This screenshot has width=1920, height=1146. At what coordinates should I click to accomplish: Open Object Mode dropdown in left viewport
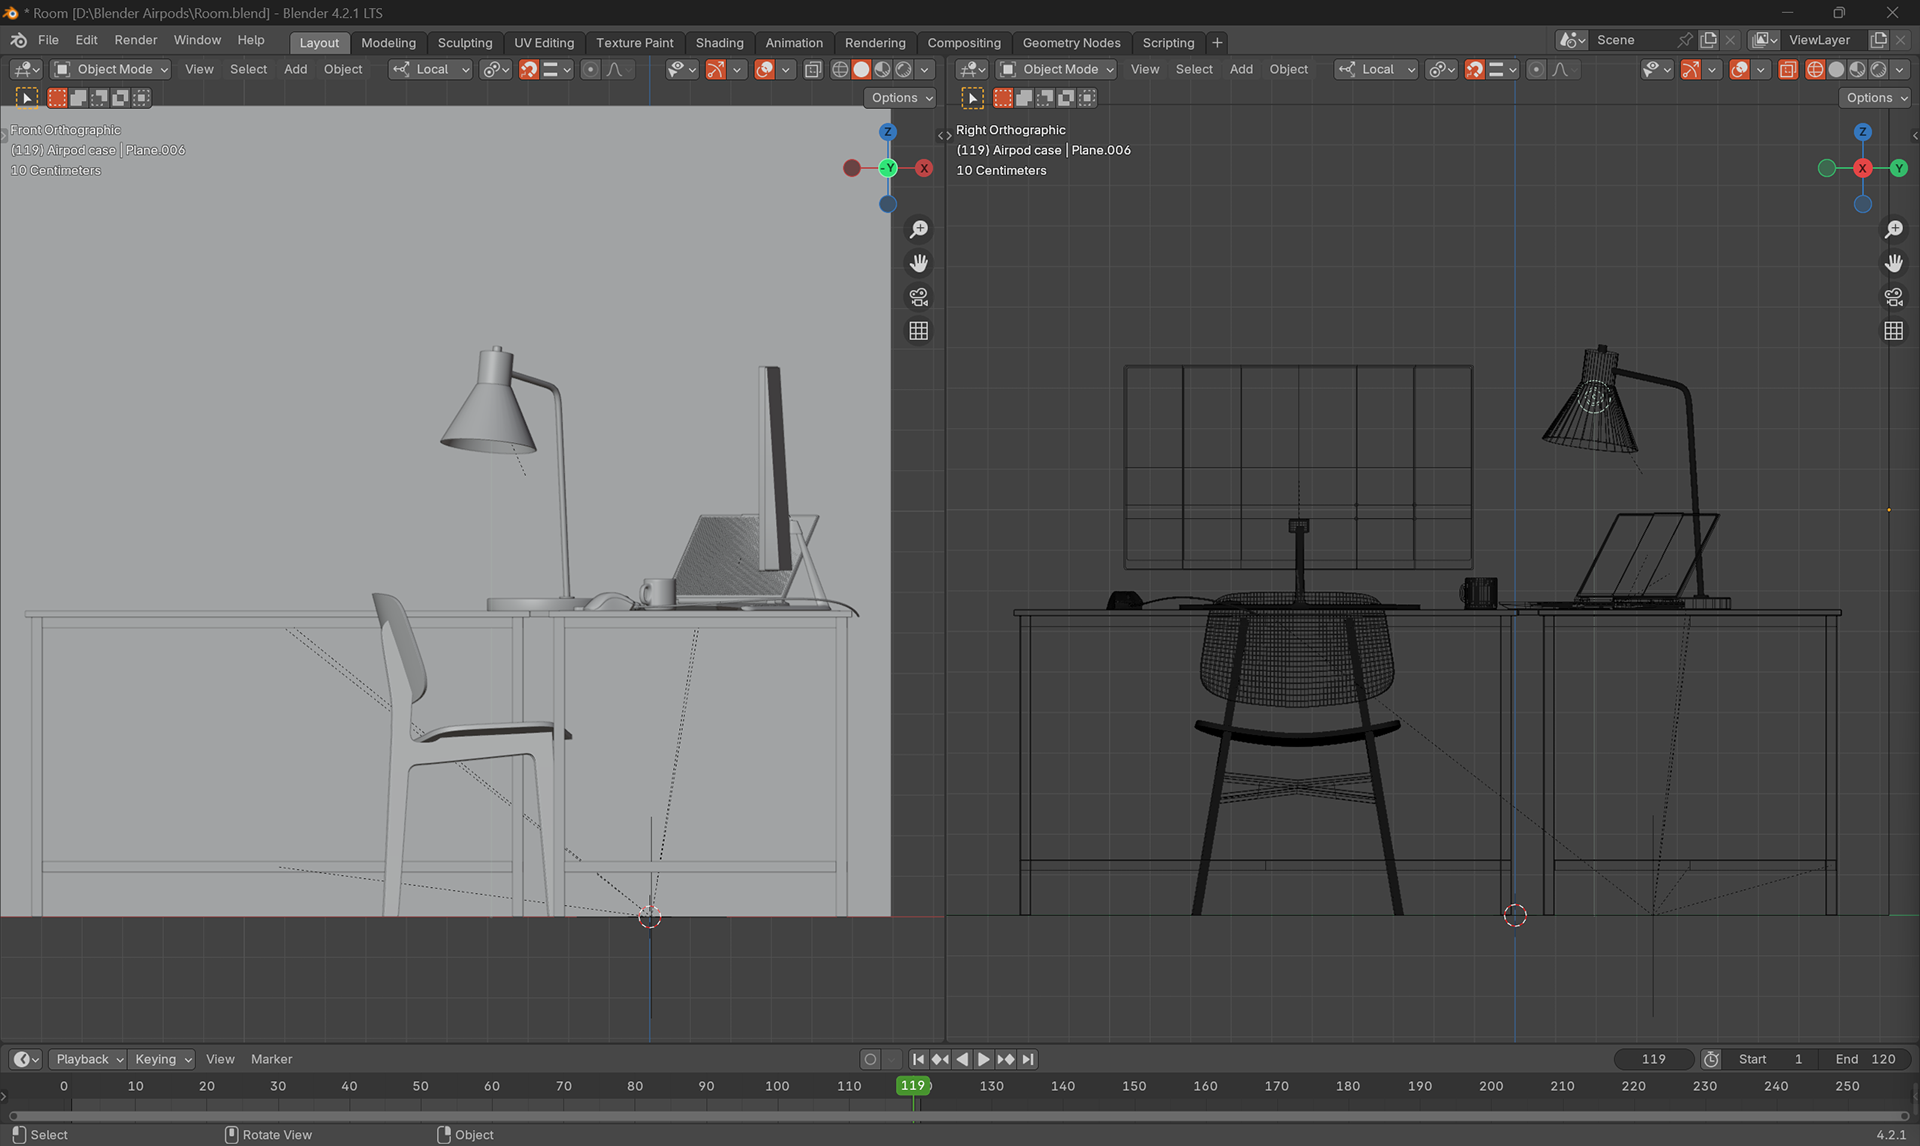point(112,69)
